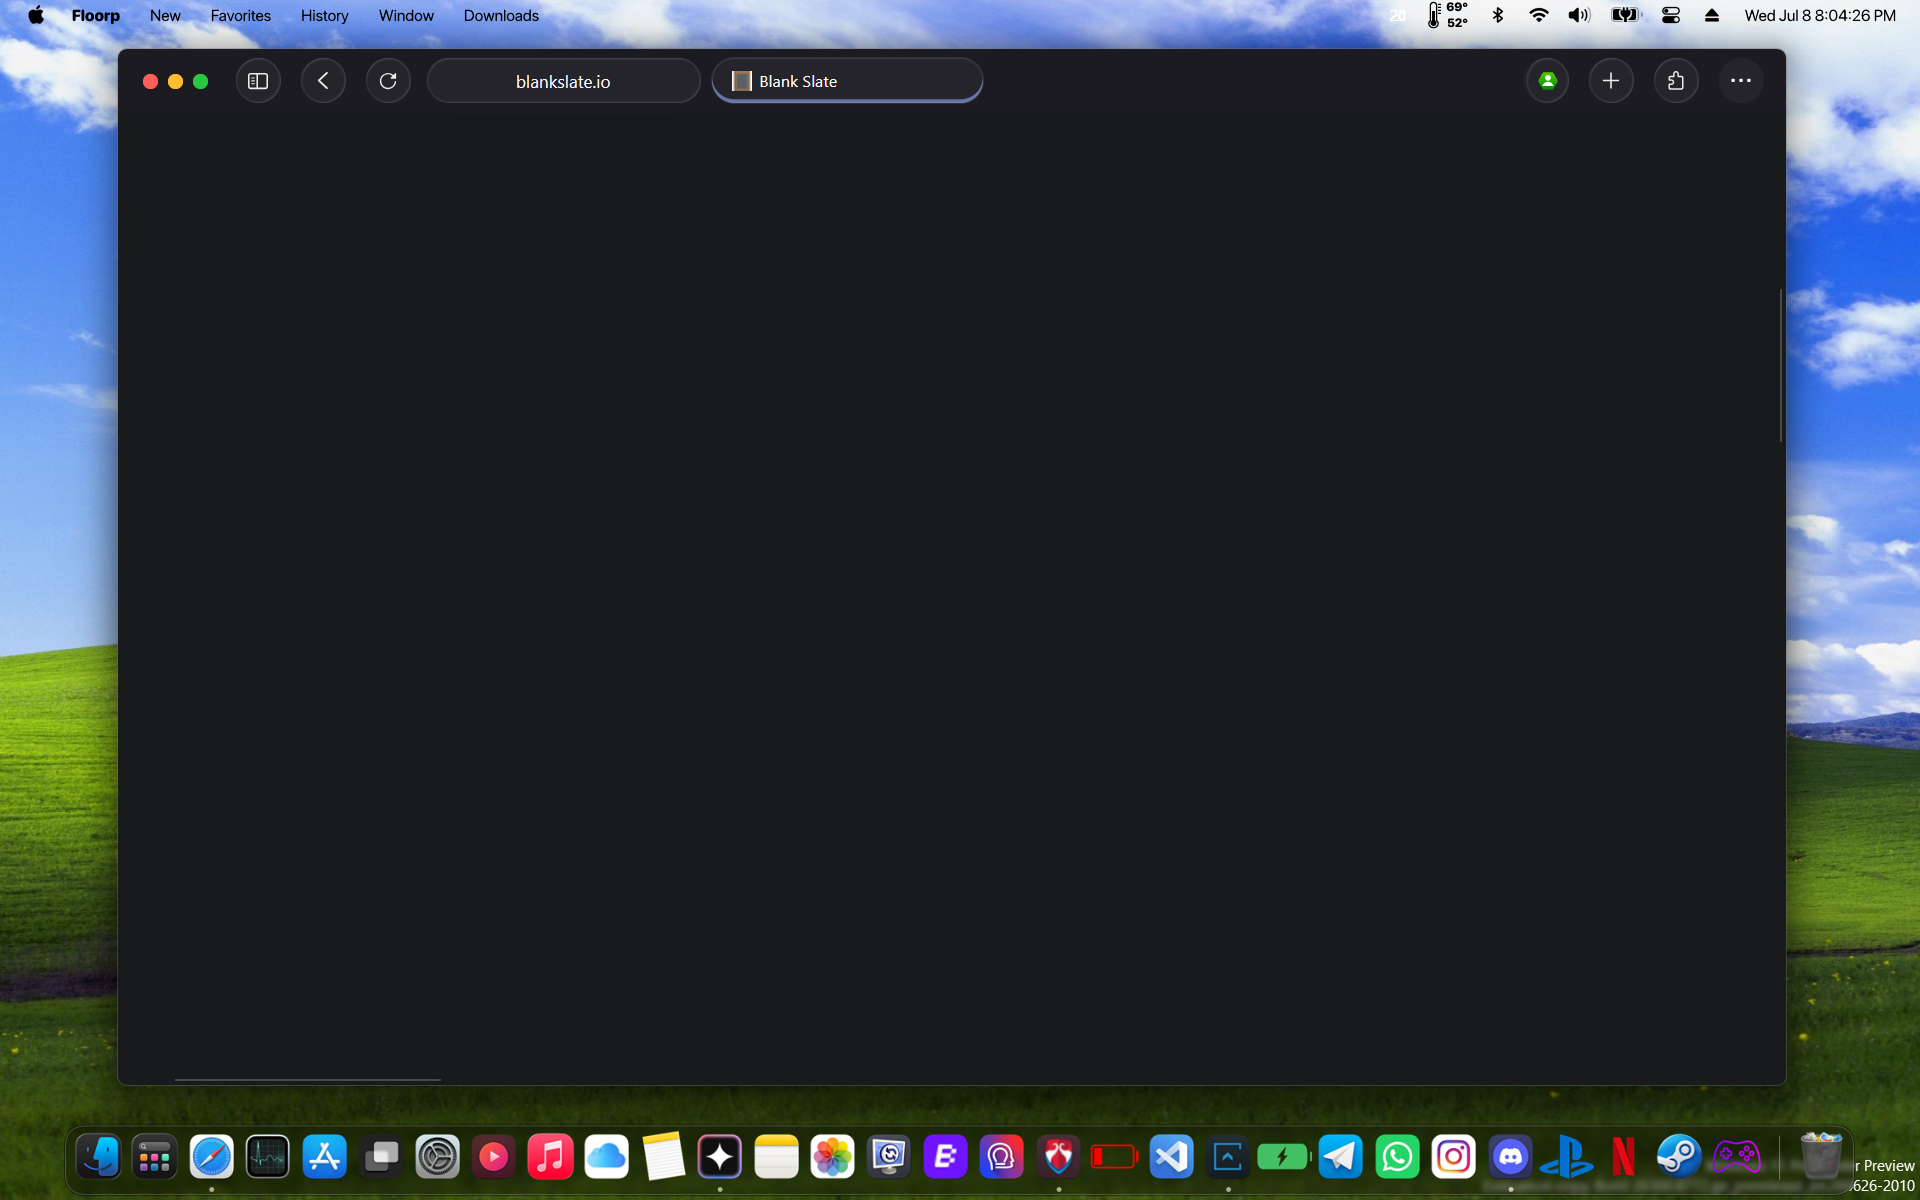
Task: Click the temperature status item
Action: [1448, 15]
